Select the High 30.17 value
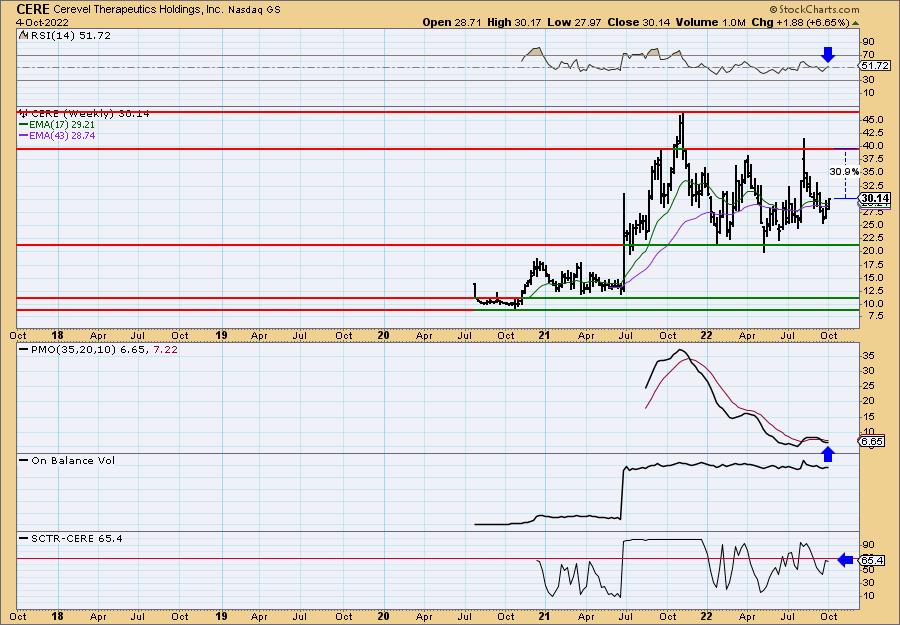 pyautogui.click(x=515, y=22)
